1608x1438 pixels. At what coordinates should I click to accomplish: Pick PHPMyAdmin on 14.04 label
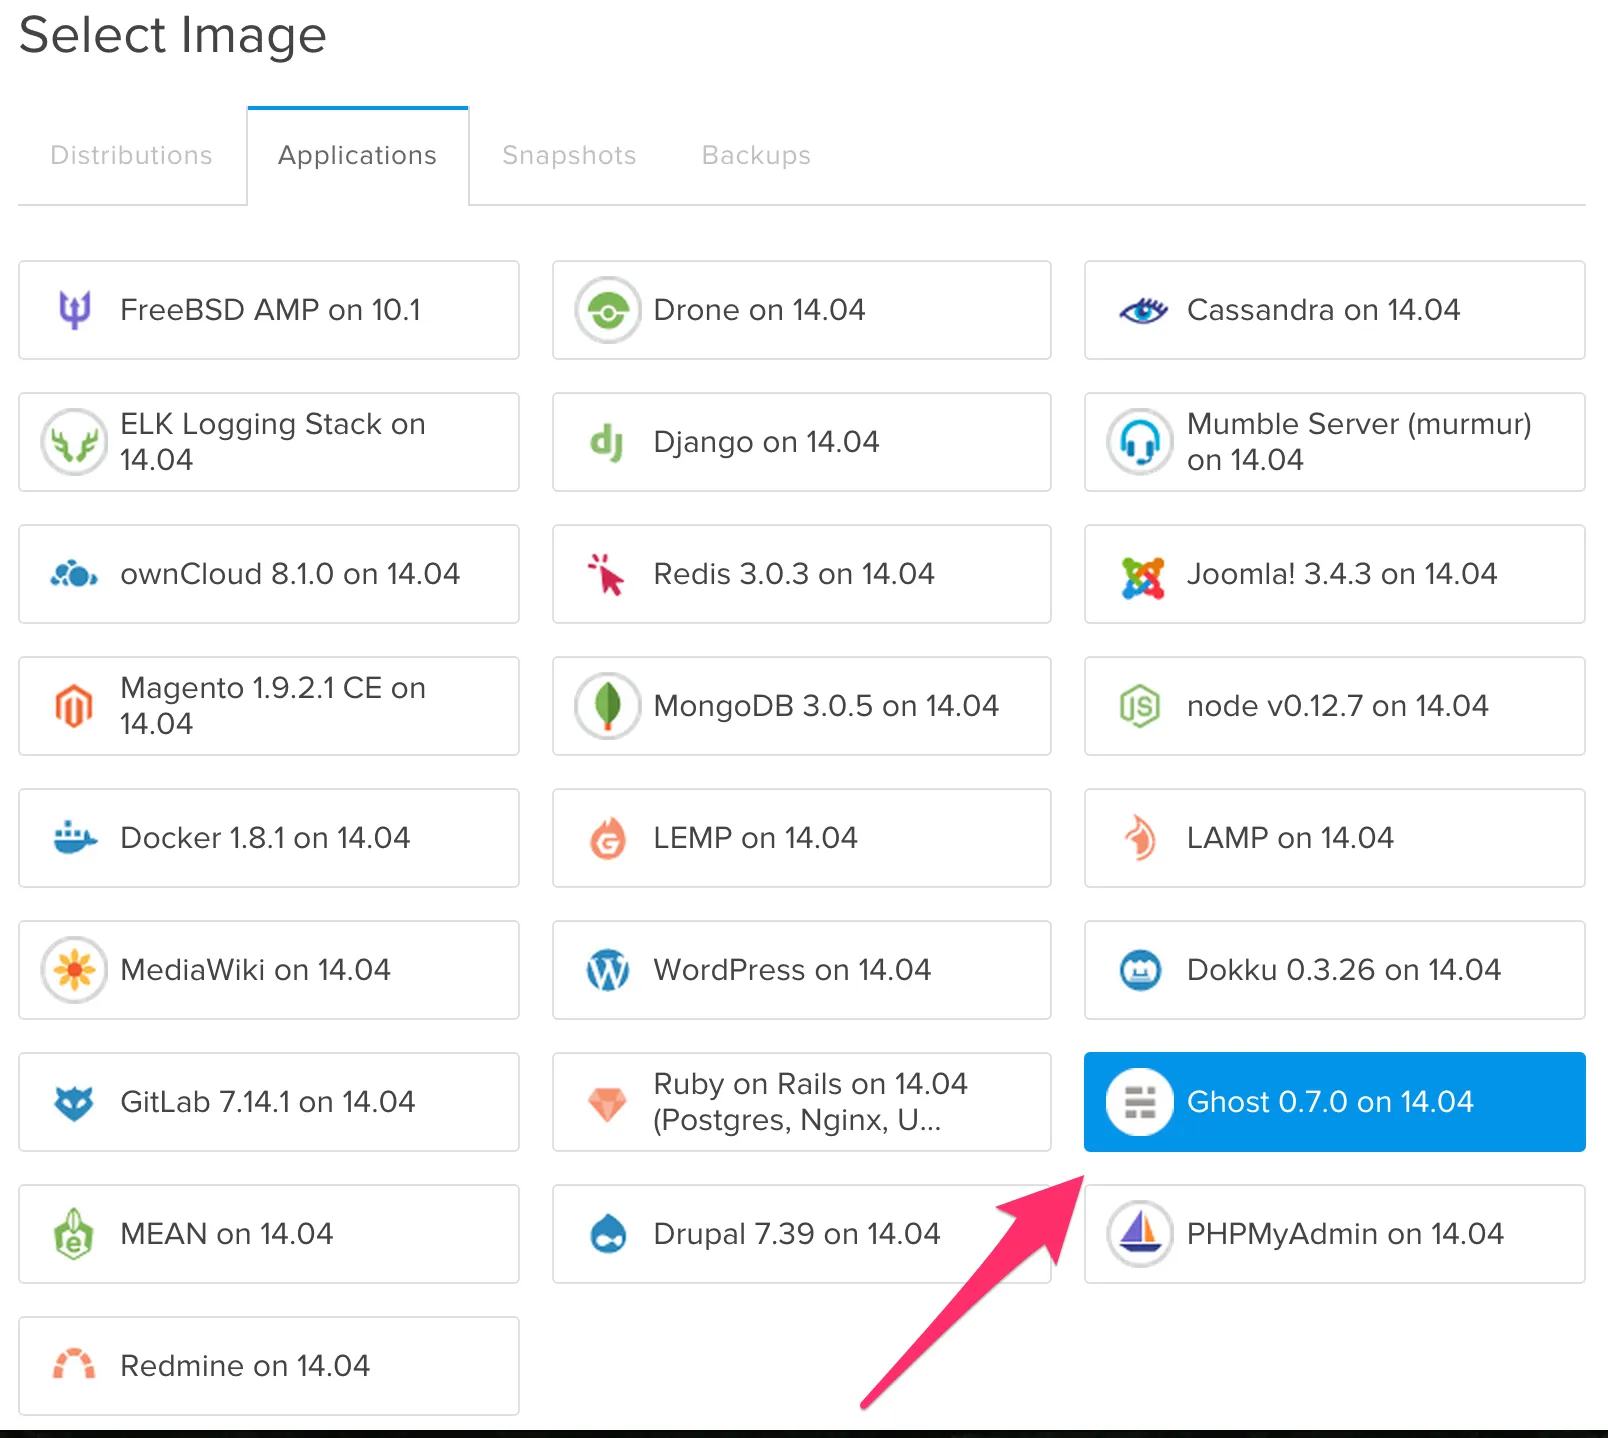pos(1345,1234)
